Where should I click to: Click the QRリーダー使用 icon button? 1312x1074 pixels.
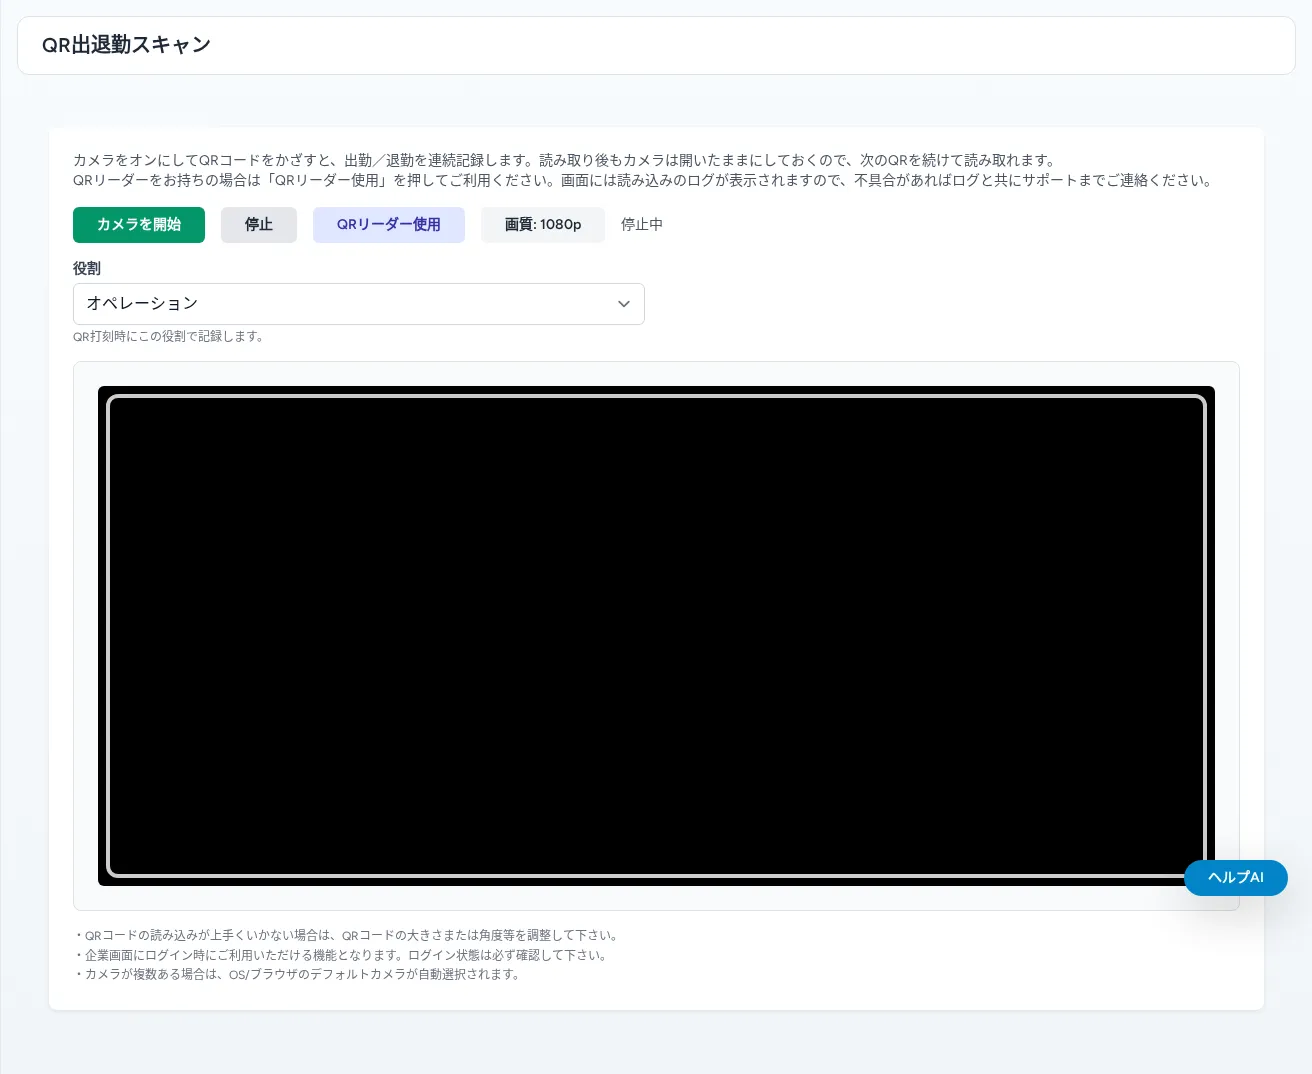coord(388,224)
